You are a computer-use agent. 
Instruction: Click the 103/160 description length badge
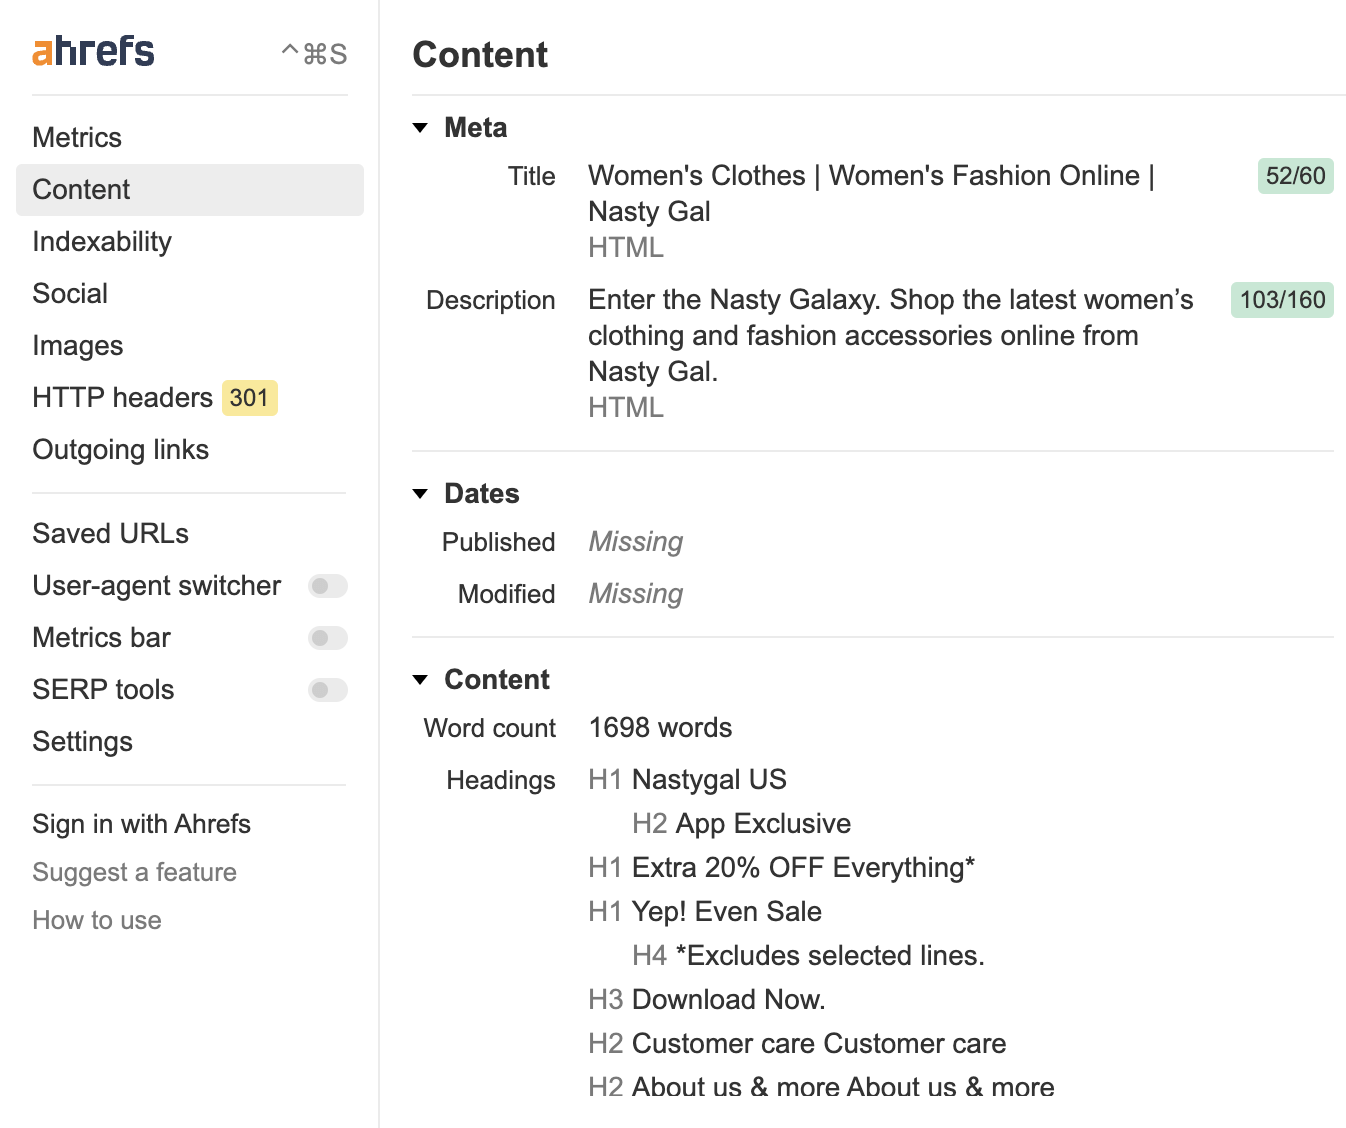pos(1282,300)
